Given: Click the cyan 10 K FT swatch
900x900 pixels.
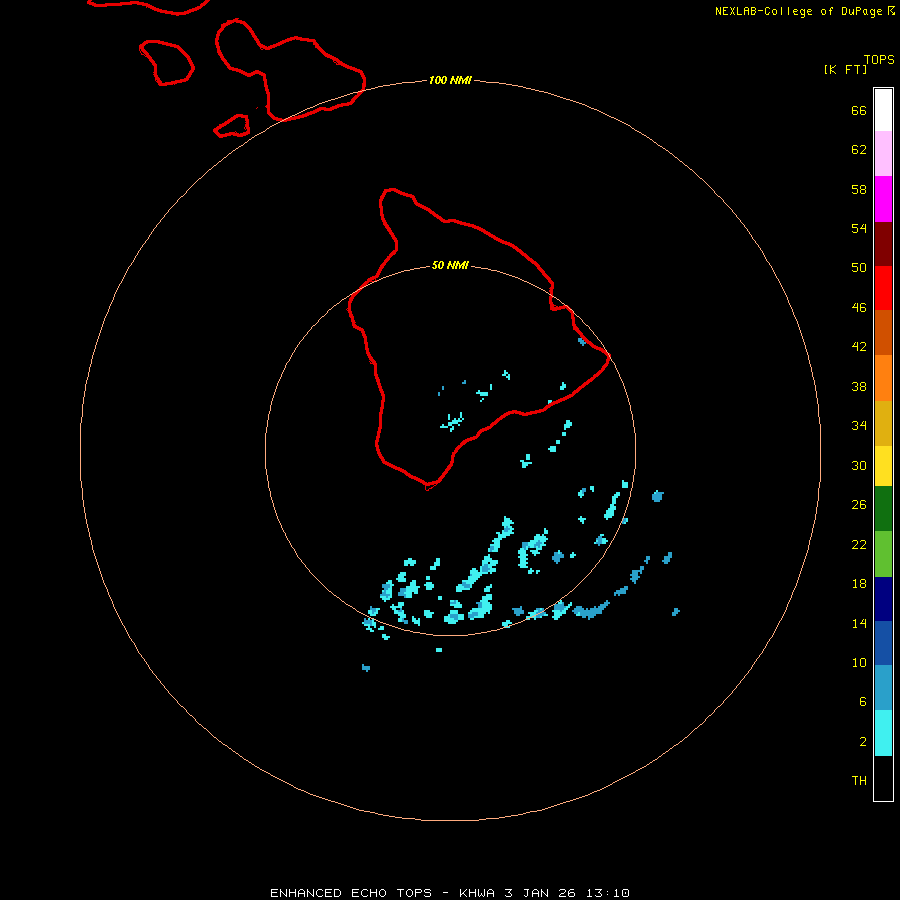Looking at the screenshot, I should click(x=883, y=733).
